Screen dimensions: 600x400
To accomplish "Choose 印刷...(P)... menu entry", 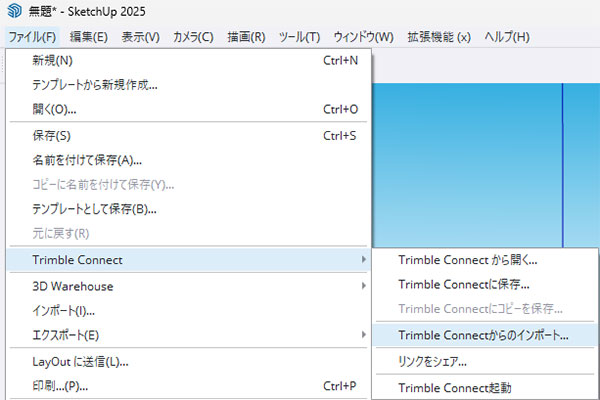I will [189, 386].
